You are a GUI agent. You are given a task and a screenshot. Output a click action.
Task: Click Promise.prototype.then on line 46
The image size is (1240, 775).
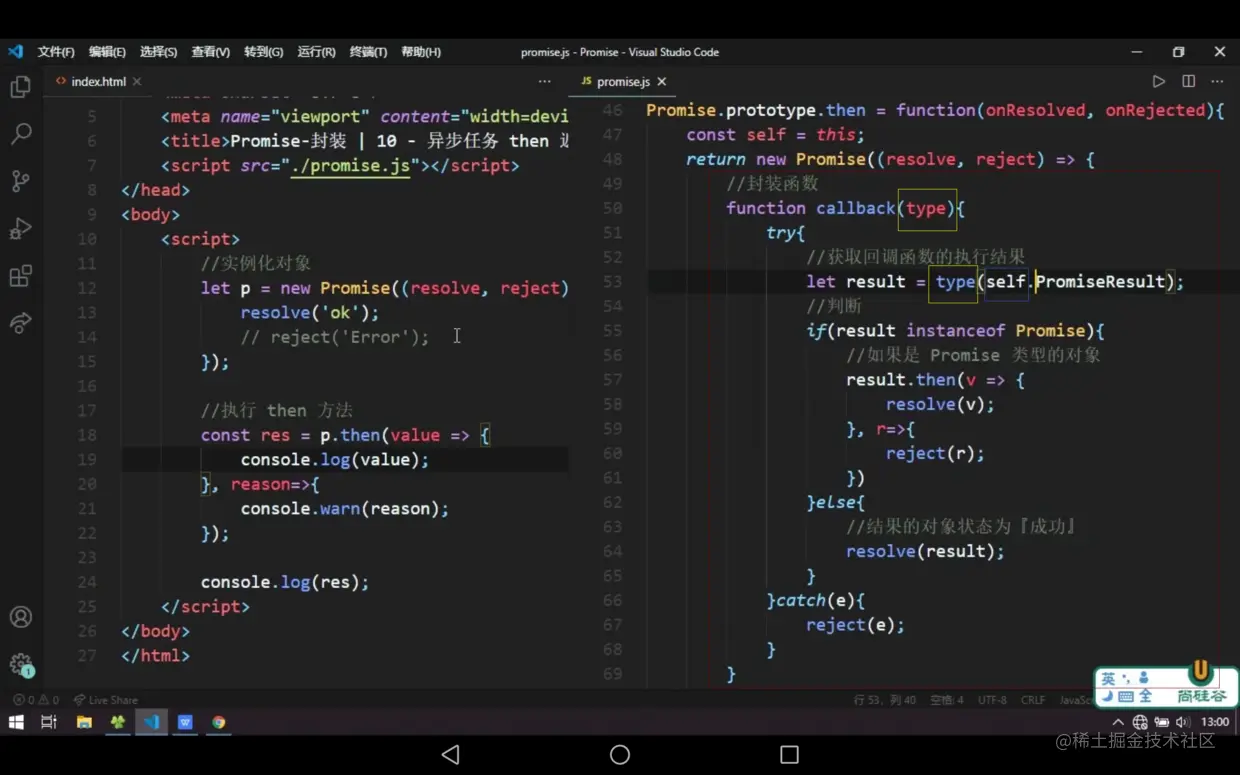756,111
